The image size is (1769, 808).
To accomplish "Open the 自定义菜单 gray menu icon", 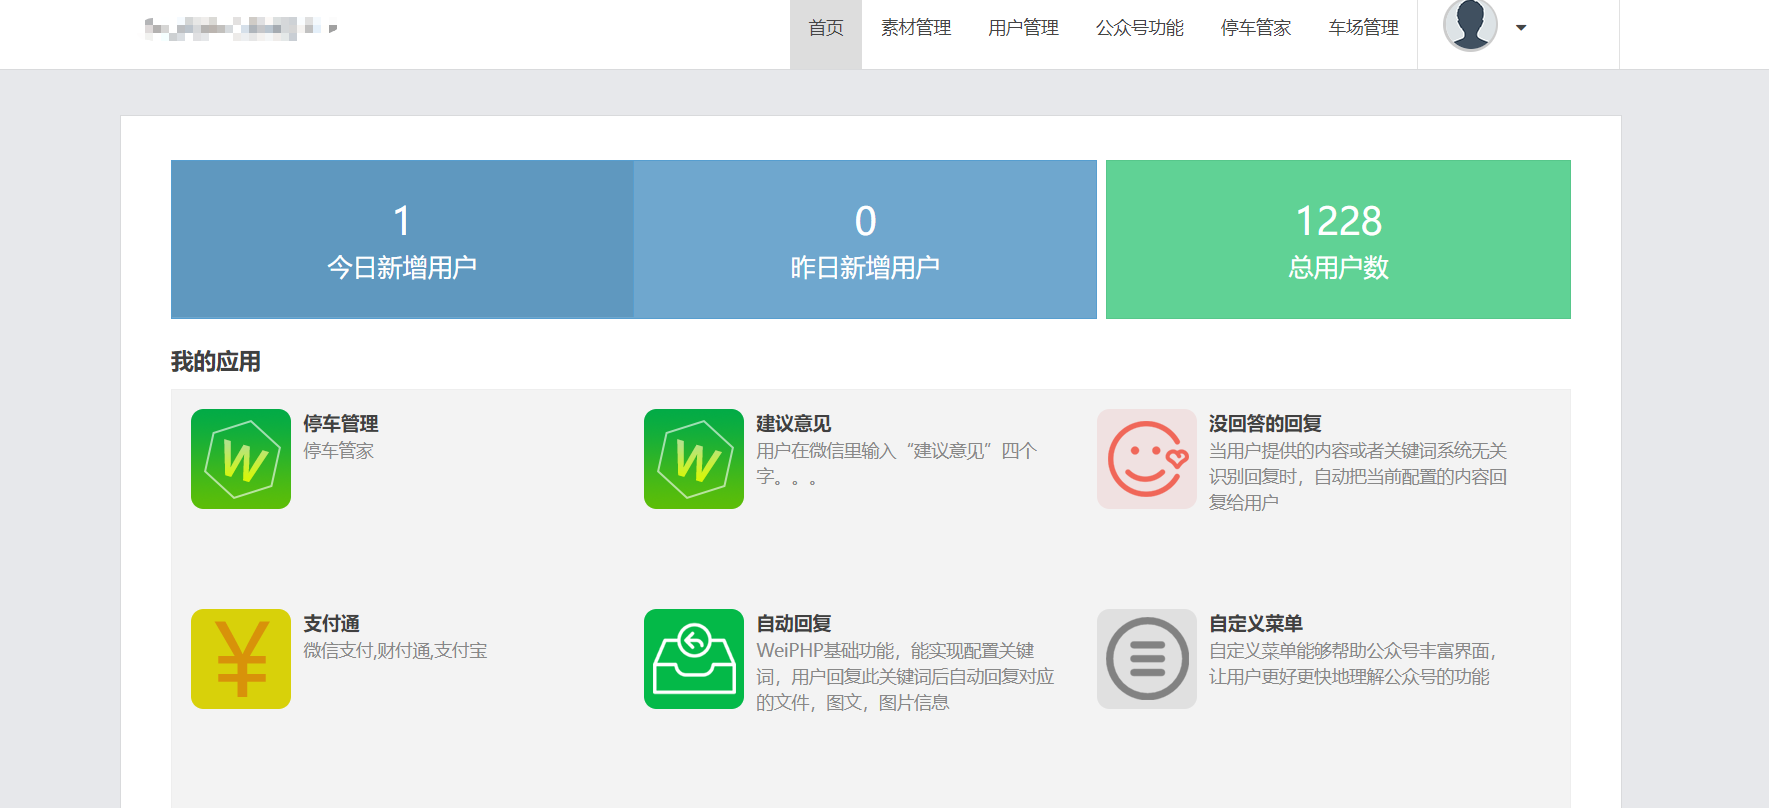I will coord(1147,659).
